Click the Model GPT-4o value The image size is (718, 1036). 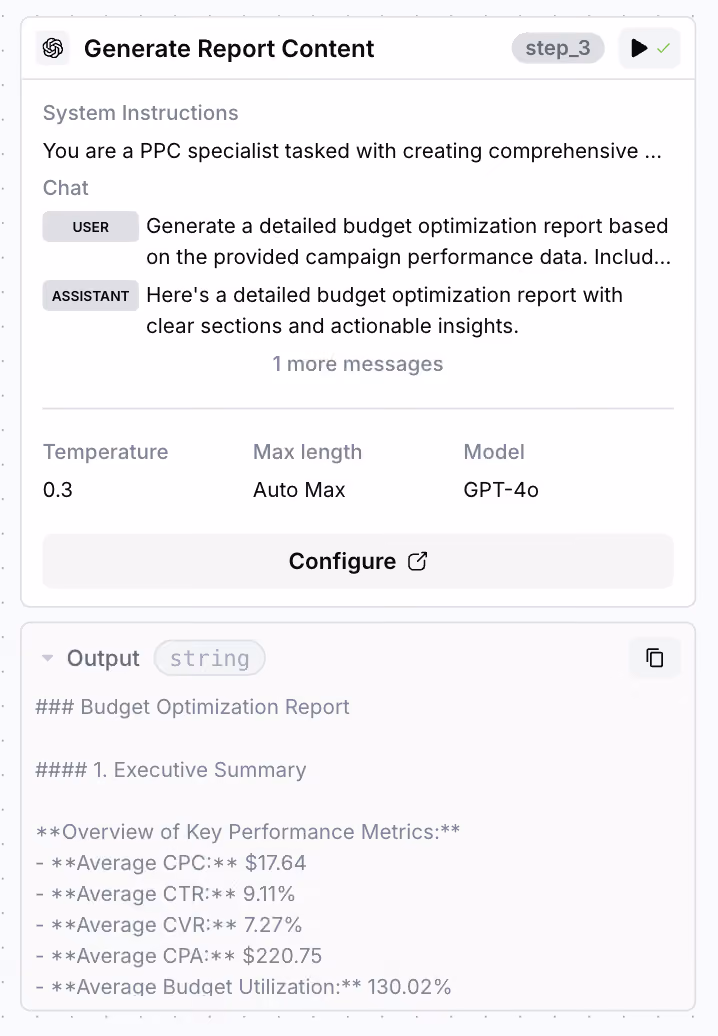tap(501, 490)
